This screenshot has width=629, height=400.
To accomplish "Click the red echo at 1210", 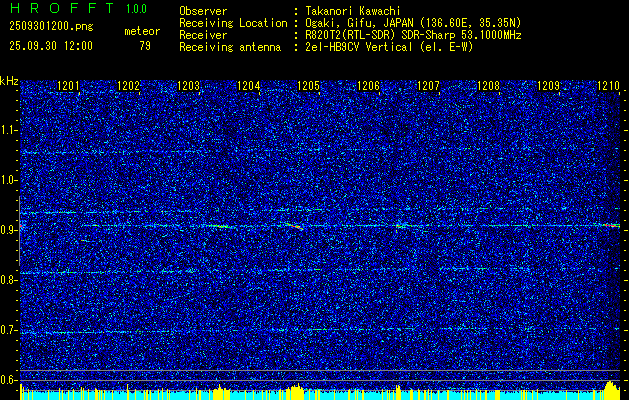I will pyautogui.click(x=611, y=225).
